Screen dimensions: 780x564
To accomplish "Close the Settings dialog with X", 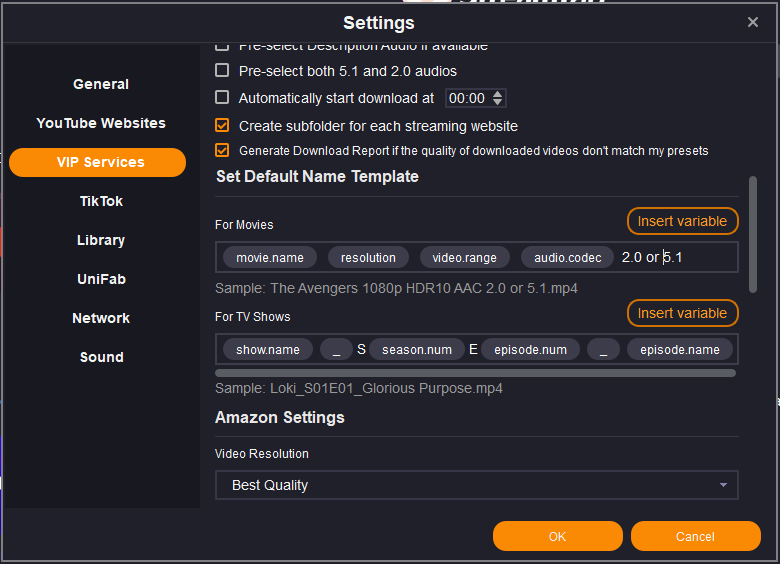I will [753, 22].
